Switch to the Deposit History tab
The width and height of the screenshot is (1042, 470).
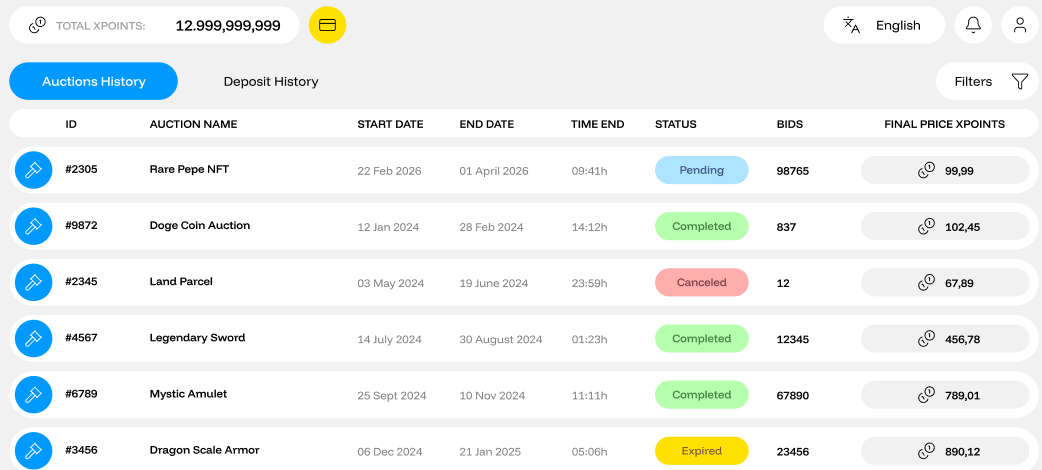(x=271, y=81)
